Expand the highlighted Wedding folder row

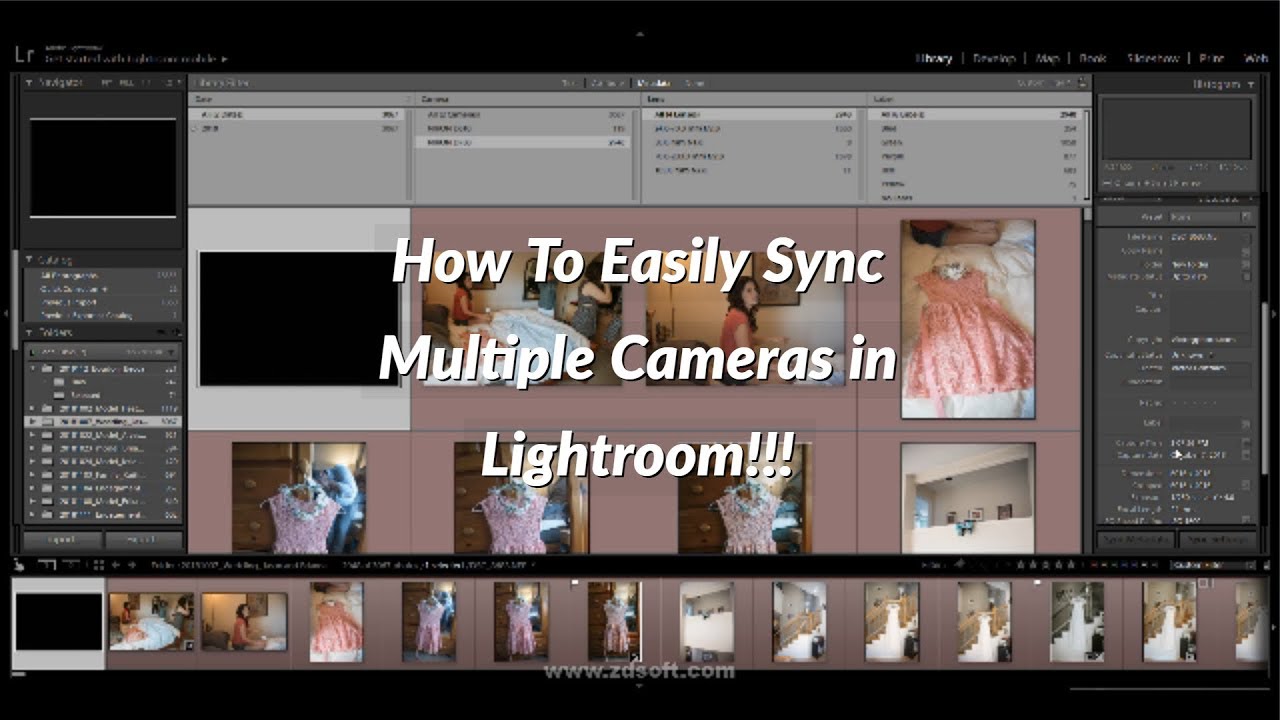tap(32, 422)
